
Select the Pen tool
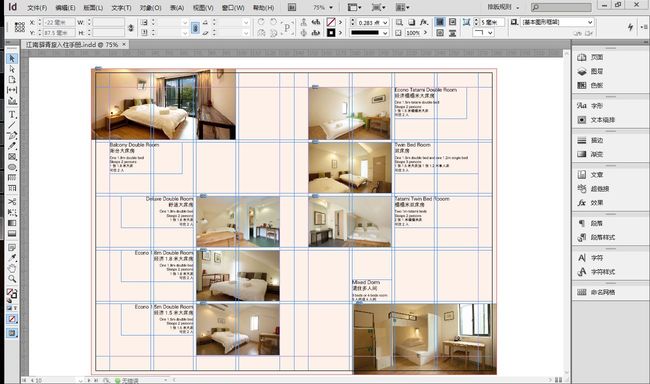(x=12, y=135)
